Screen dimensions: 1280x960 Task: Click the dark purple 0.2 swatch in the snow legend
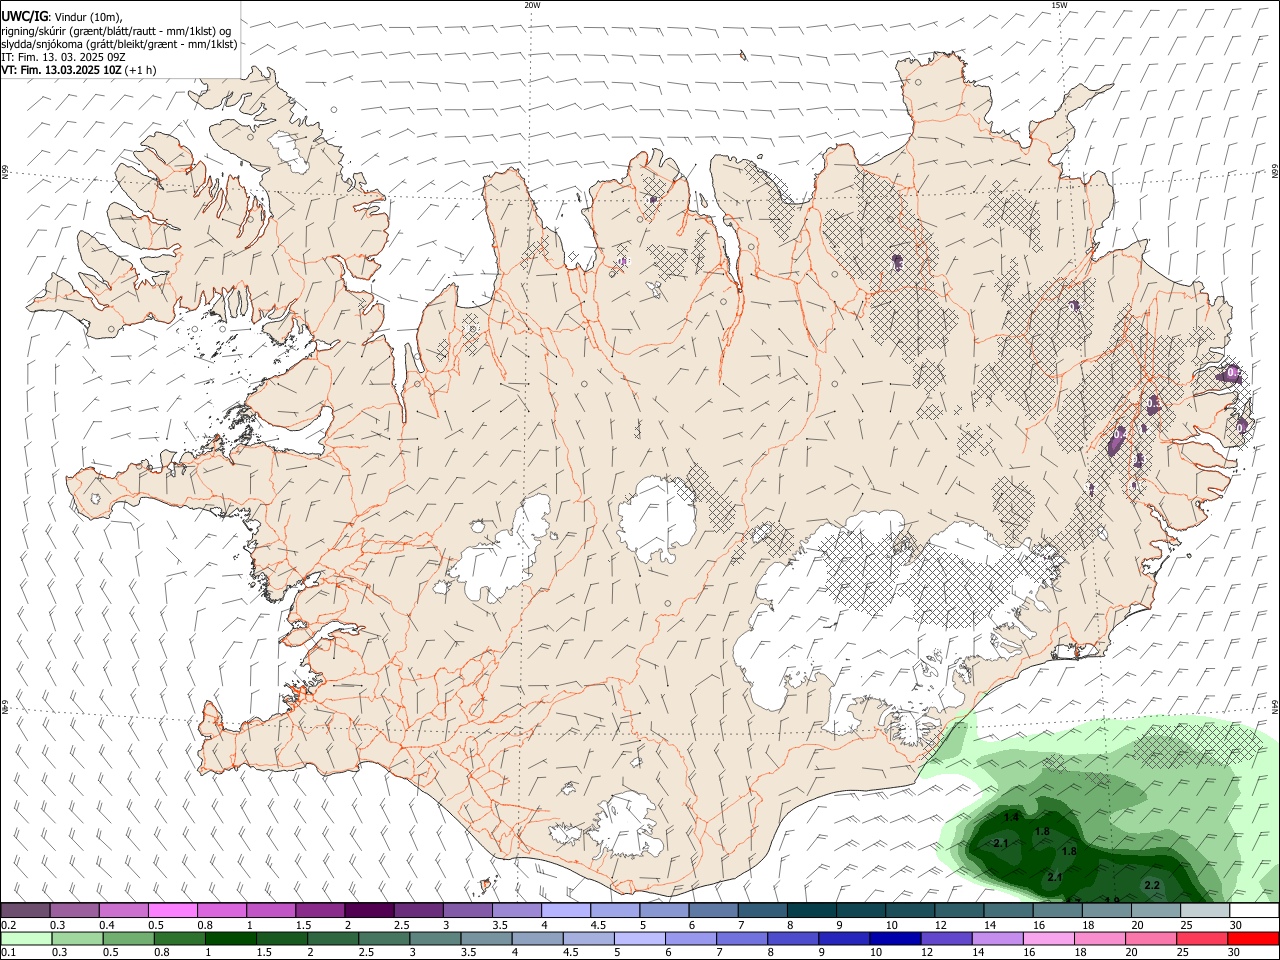tap(25, 910)
